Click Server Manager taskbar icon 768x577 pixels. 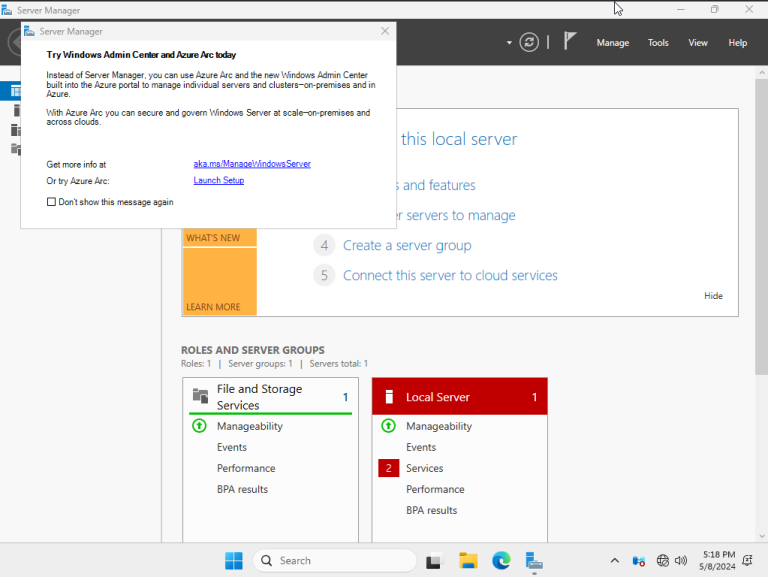click(x=533, y=561)
